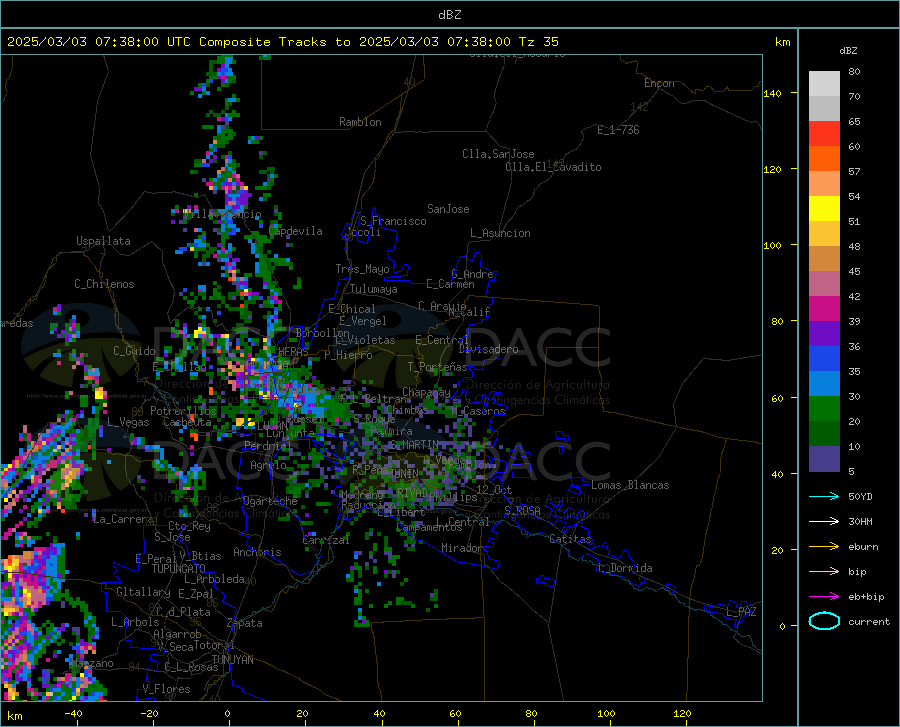Click the Capdevila place label
Screen dimensions: 900x727
tap(296, 231)
